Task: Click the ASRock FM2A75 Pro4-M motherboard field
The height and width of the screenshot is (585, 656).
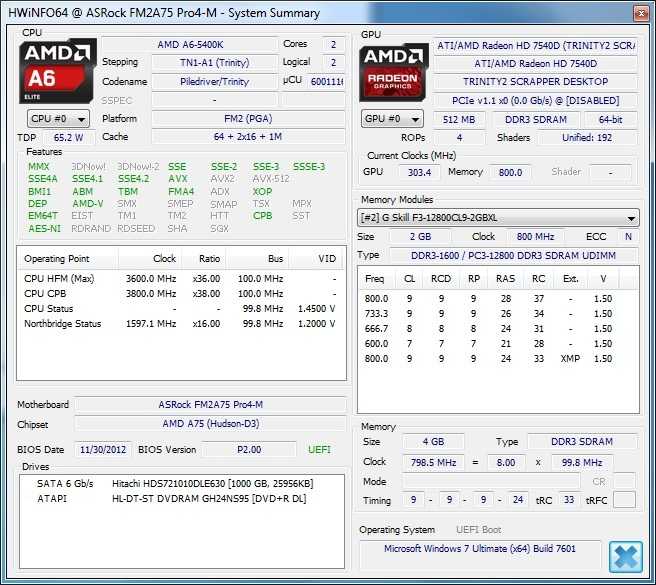Action: [x=209, y=405]
